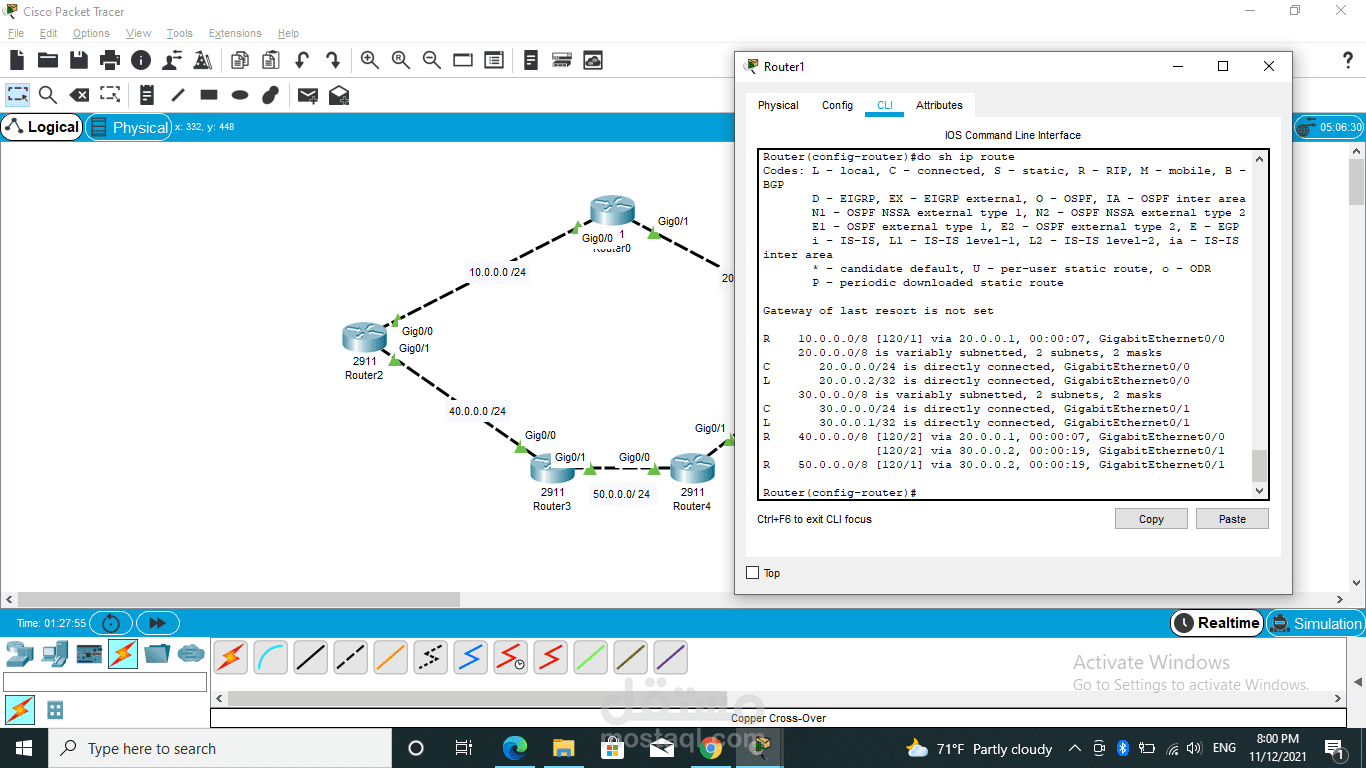Zoom in on the workspace
The image size is (1366, 768).
coord(369,60)
